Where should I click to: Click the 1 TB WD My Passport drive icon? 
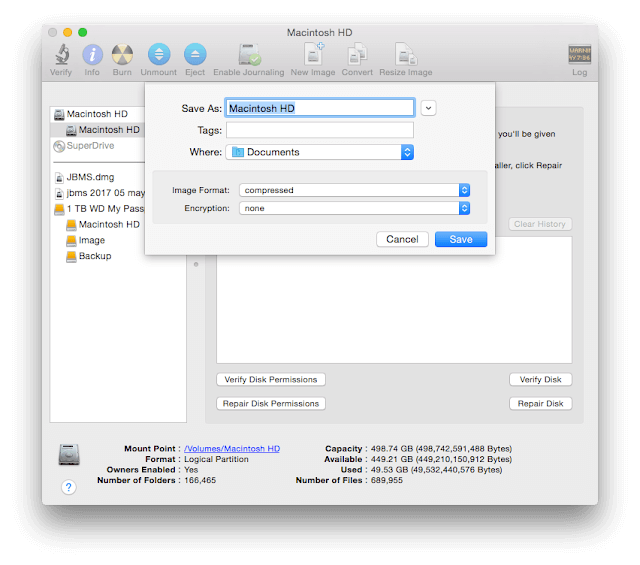click(59, 209)
